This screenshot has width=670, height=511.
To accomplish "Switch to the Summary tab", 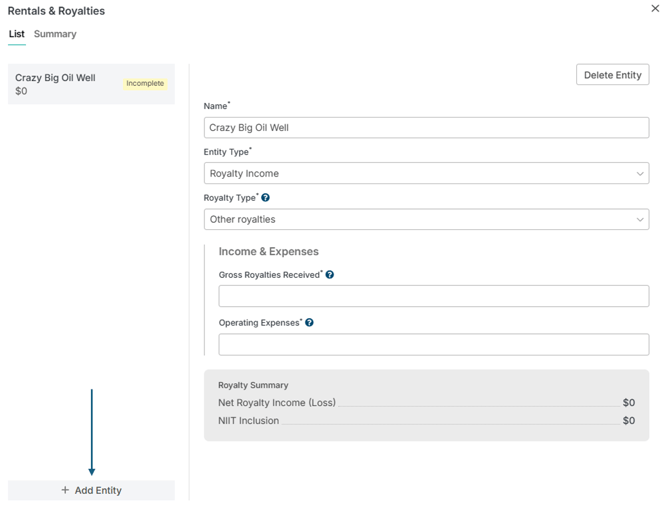I will 55,34.
